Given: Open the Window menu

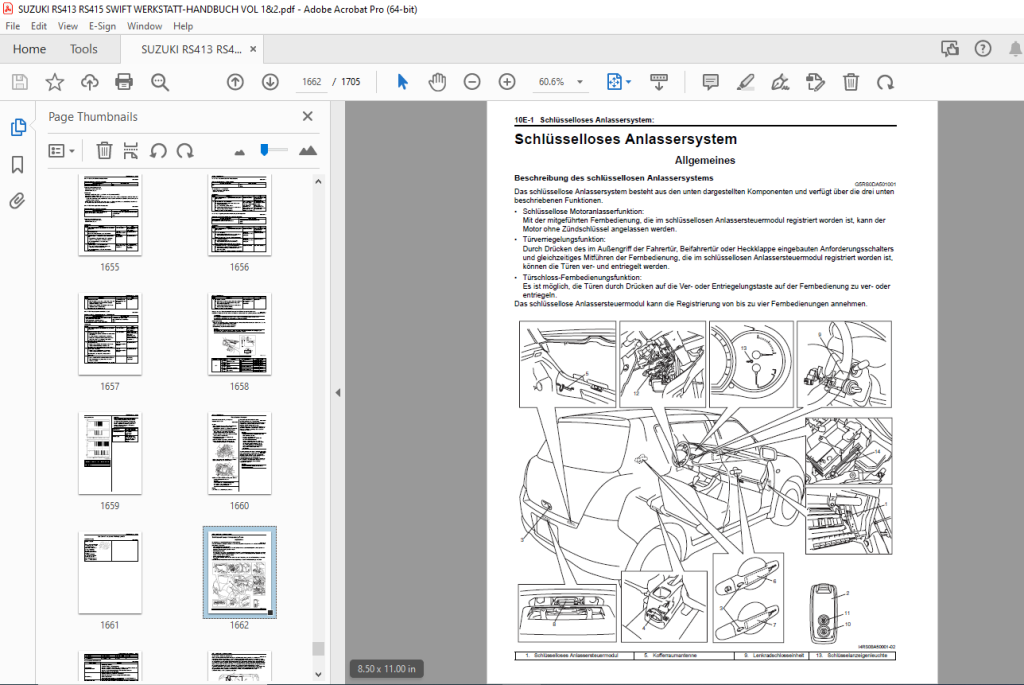Looking at the screenshot, I should click(x=144, y=26).
